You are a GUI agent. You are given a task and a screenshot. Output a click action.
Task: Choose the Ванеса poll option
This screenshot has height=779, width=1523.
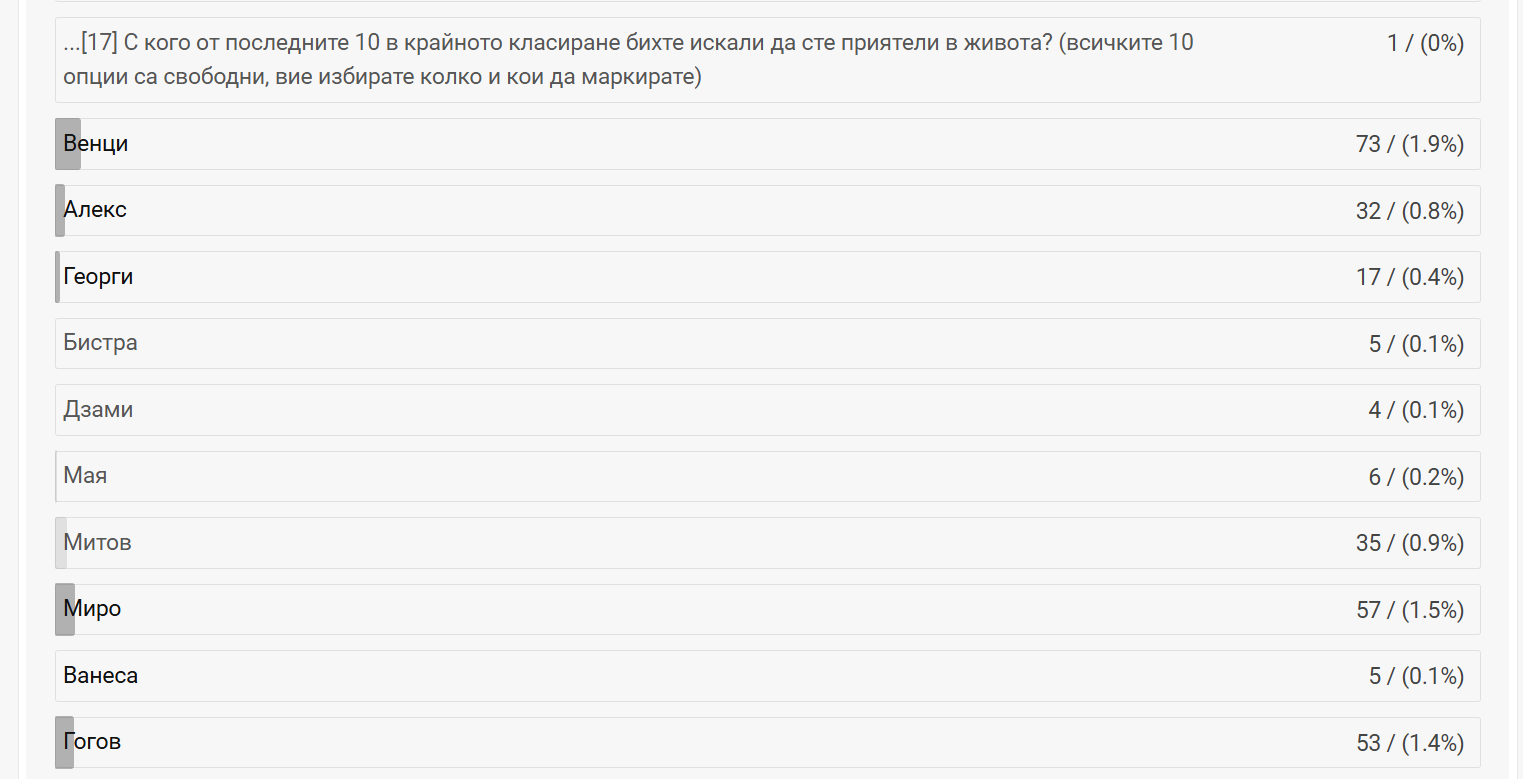tap(100, 676)
